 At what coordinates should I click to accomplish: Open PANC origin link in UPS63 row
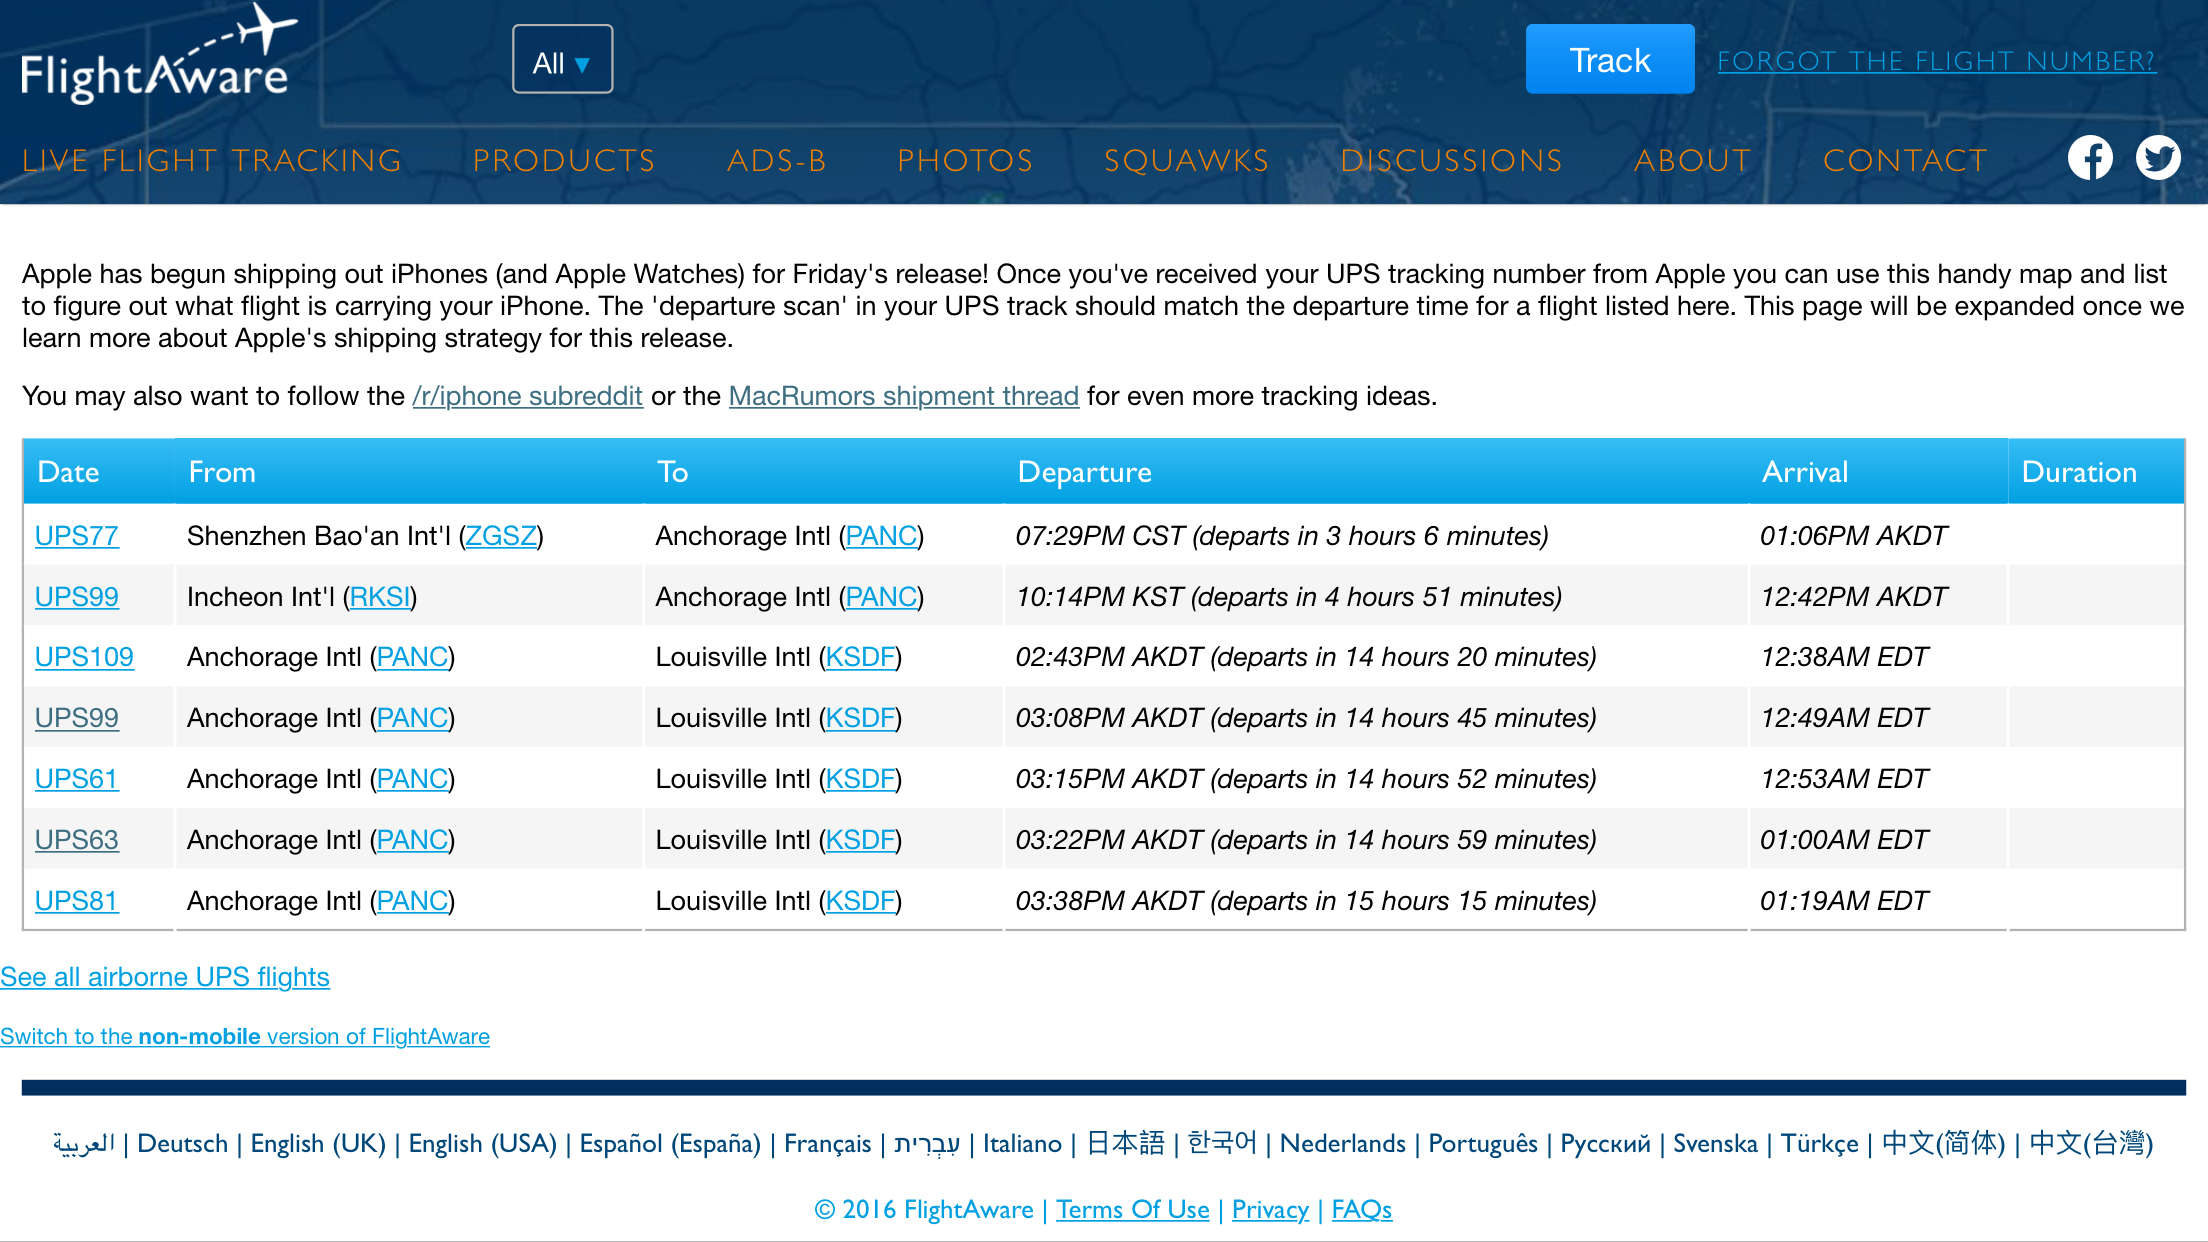(413, 840)
